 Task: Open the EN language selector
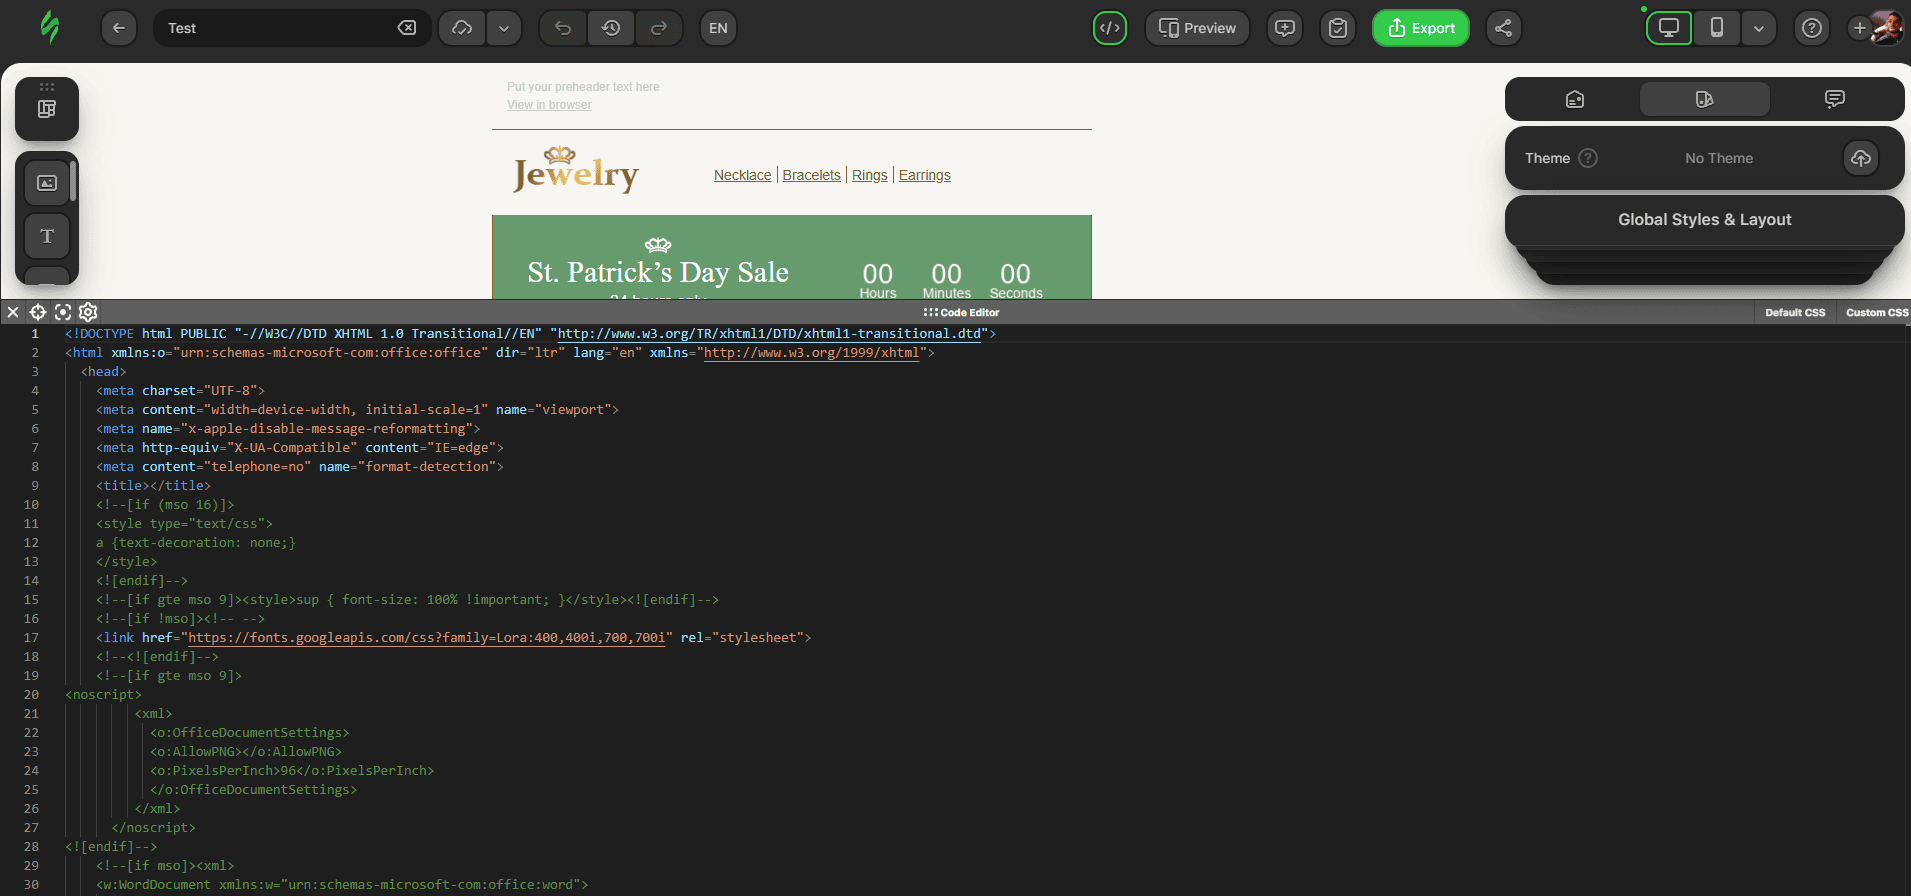click(718, 28)
